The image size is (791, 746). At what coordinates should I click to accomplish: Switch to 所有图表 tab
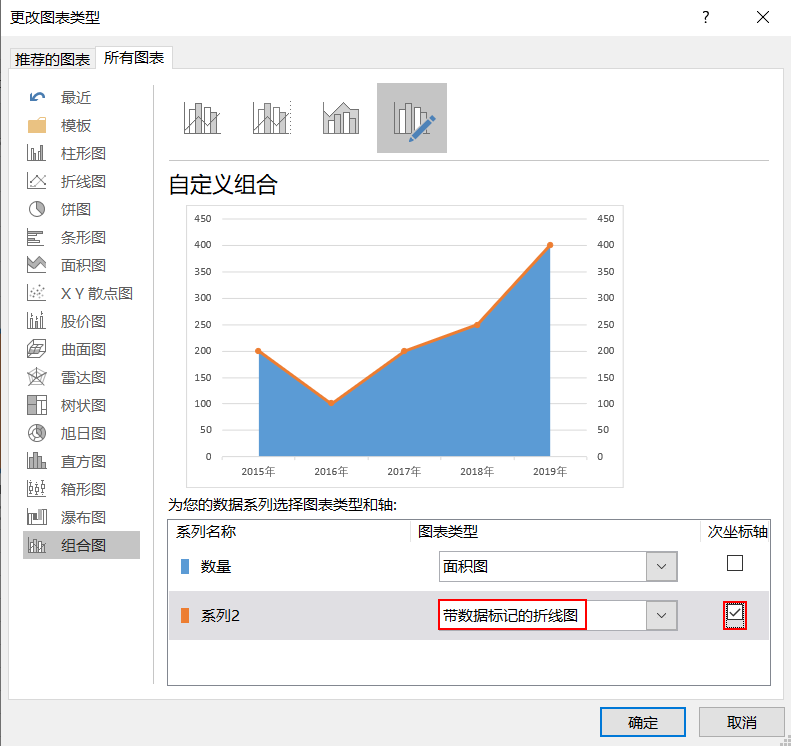pos(134,58)
